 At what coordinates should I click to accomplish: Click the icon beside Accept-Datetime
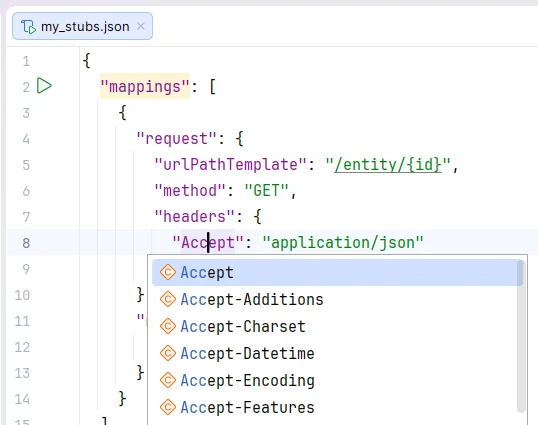[168, 353]
